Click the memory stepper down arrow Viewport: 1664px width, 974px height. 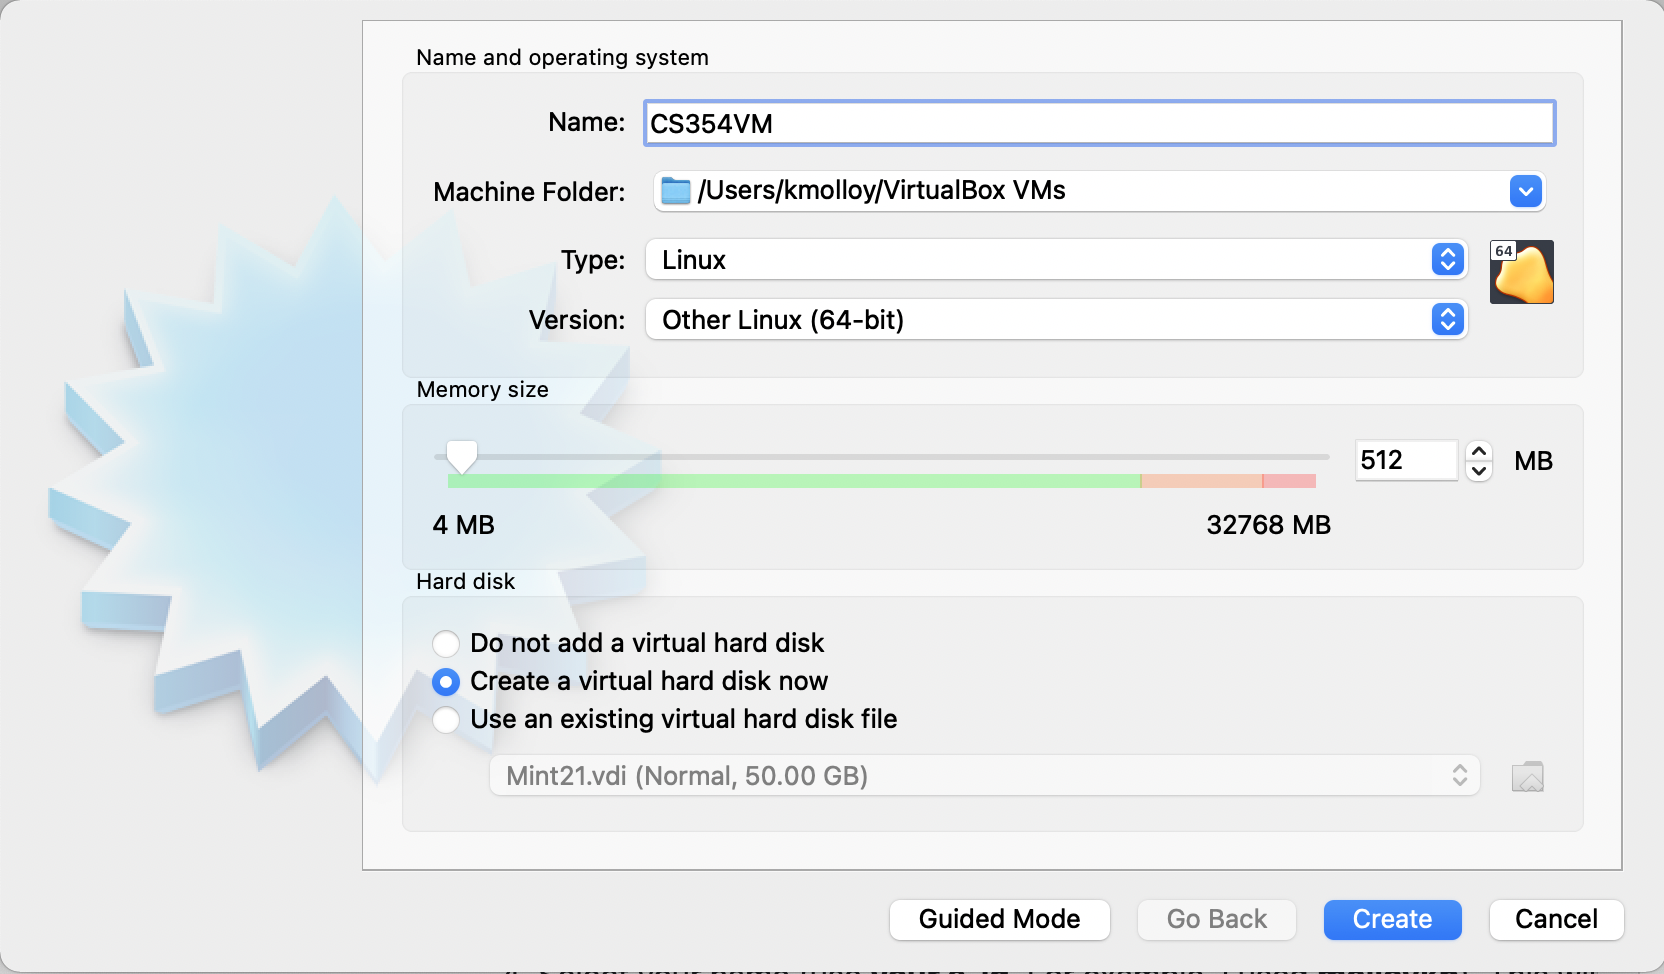(x=1478, y=471)
